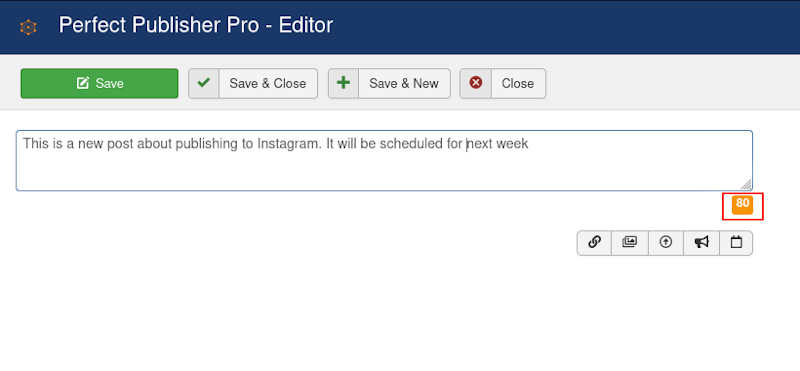Click the red X cancel icon

pyautogui.click(x=476, y=83)
